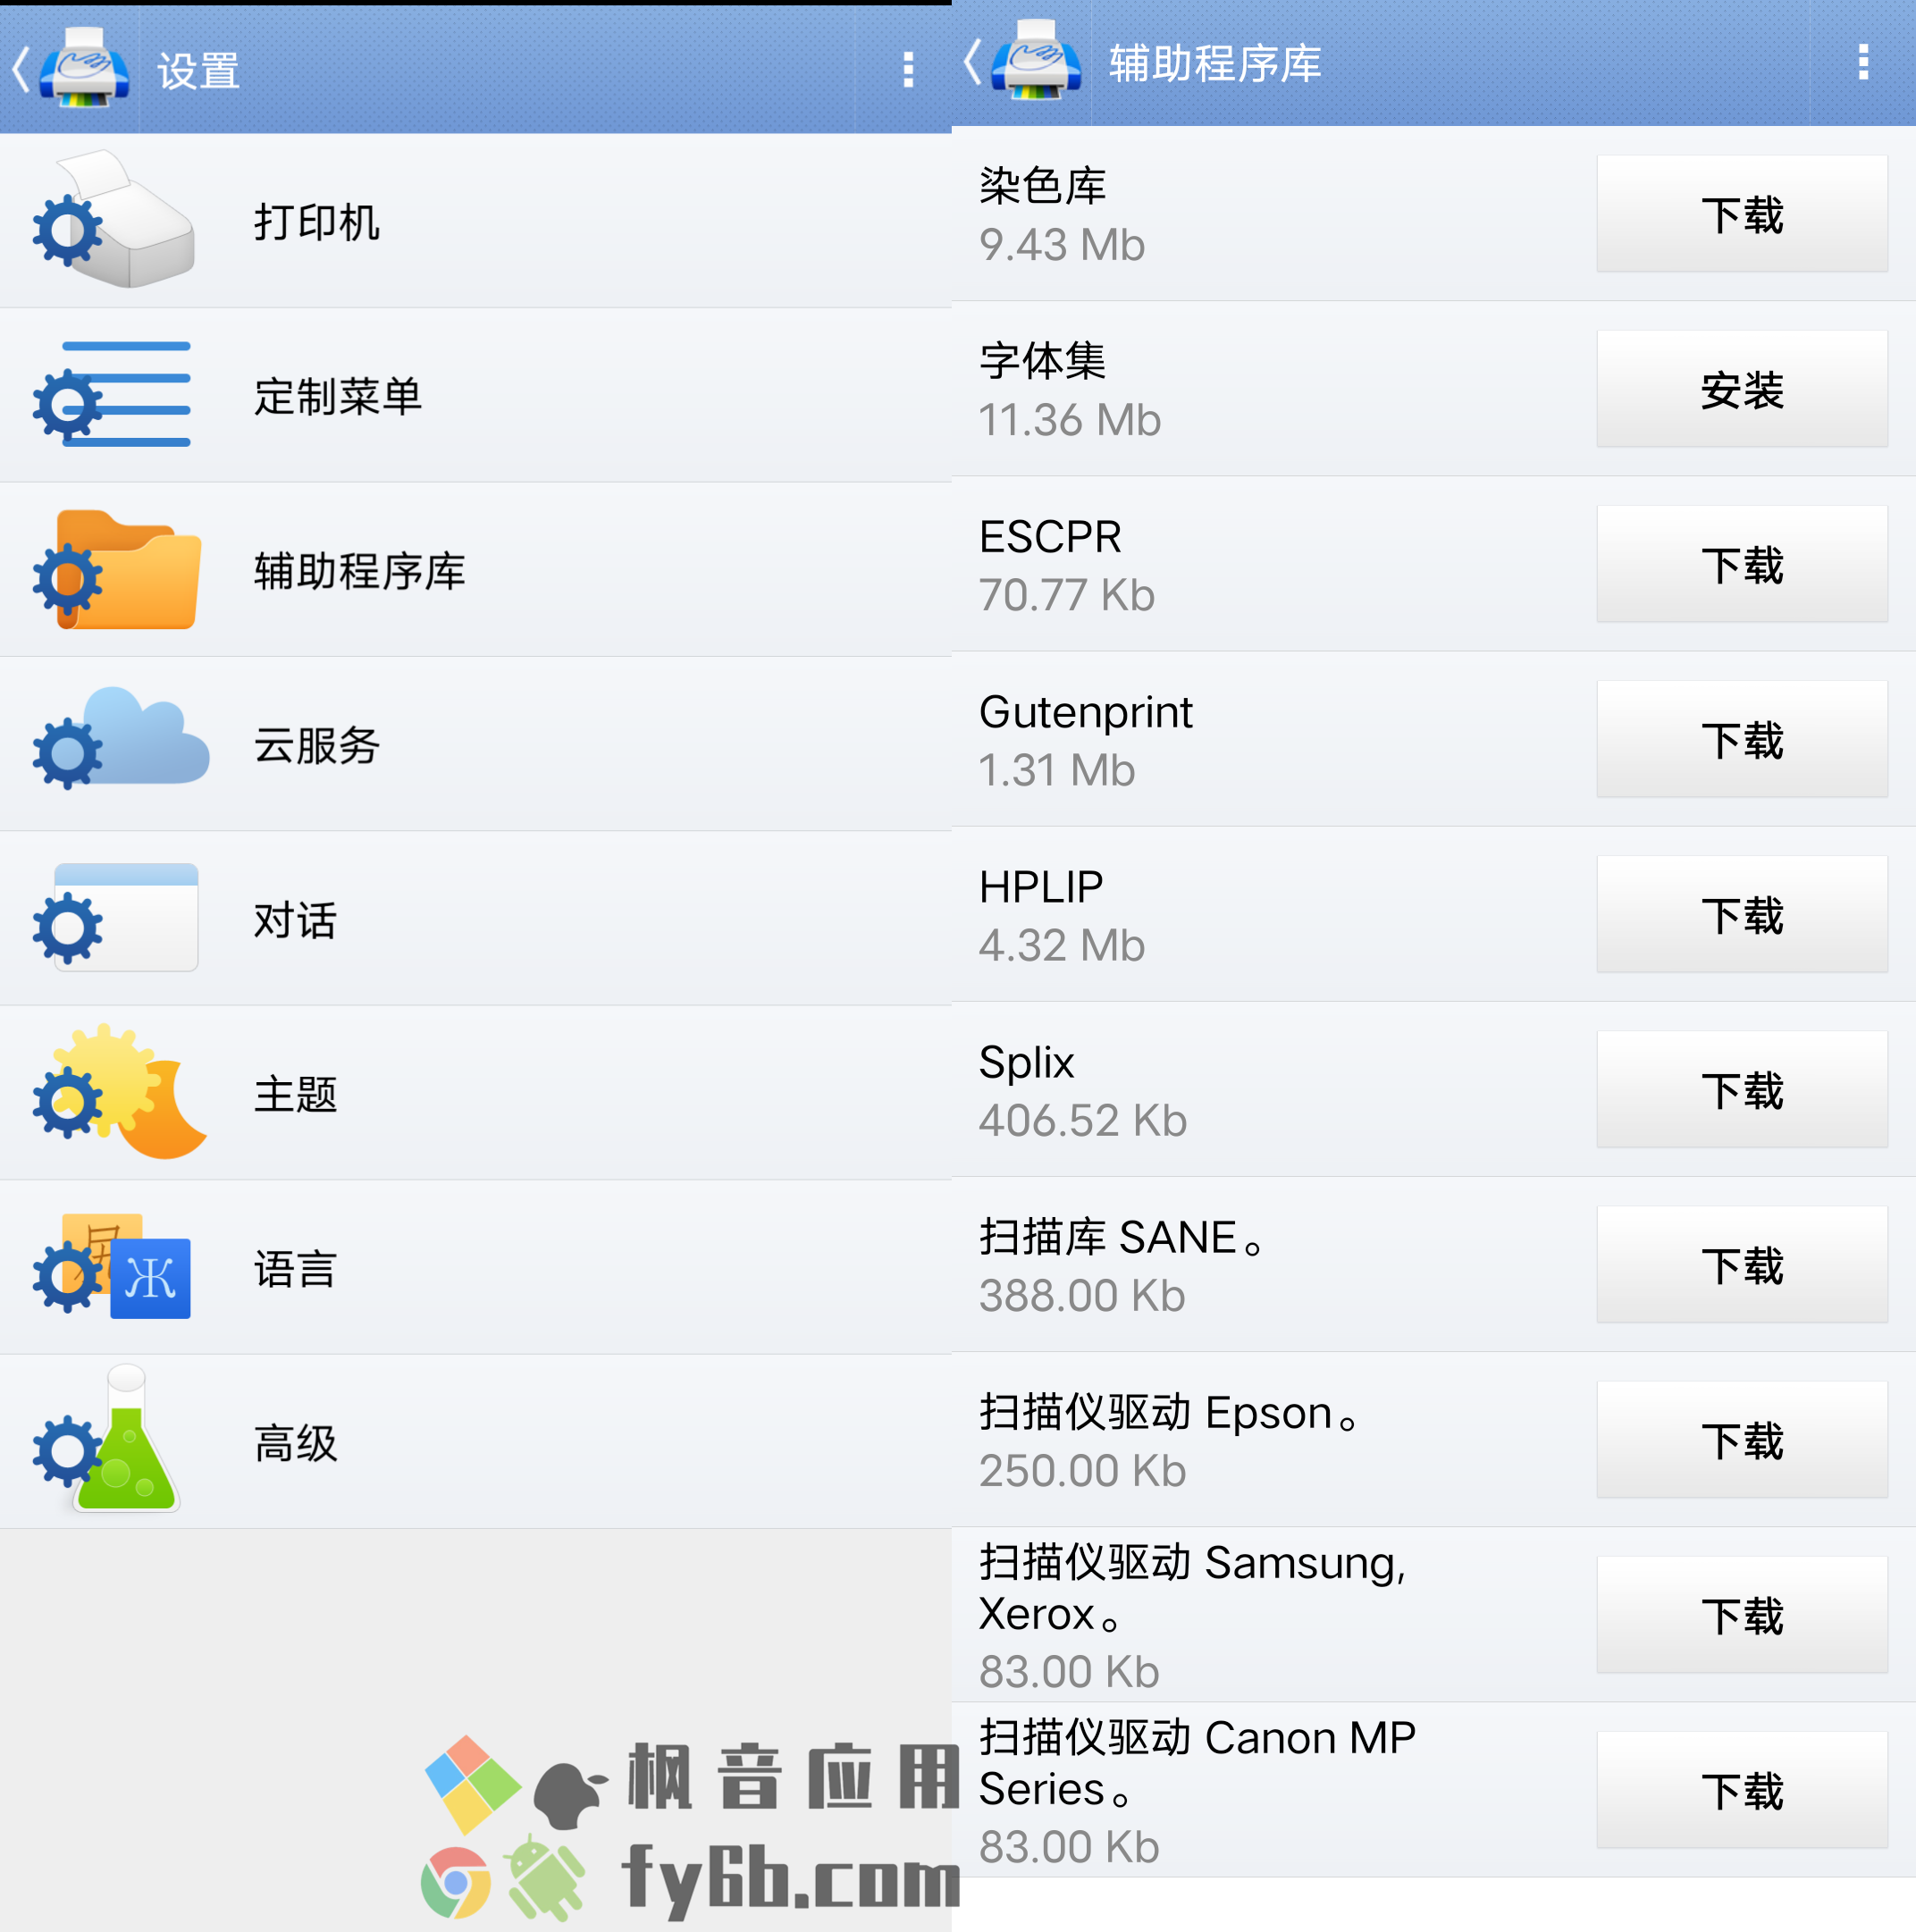Click the 1.31 Mb size text
The width and height of the screenshot is (1916, 1932).
[1057, 770]
